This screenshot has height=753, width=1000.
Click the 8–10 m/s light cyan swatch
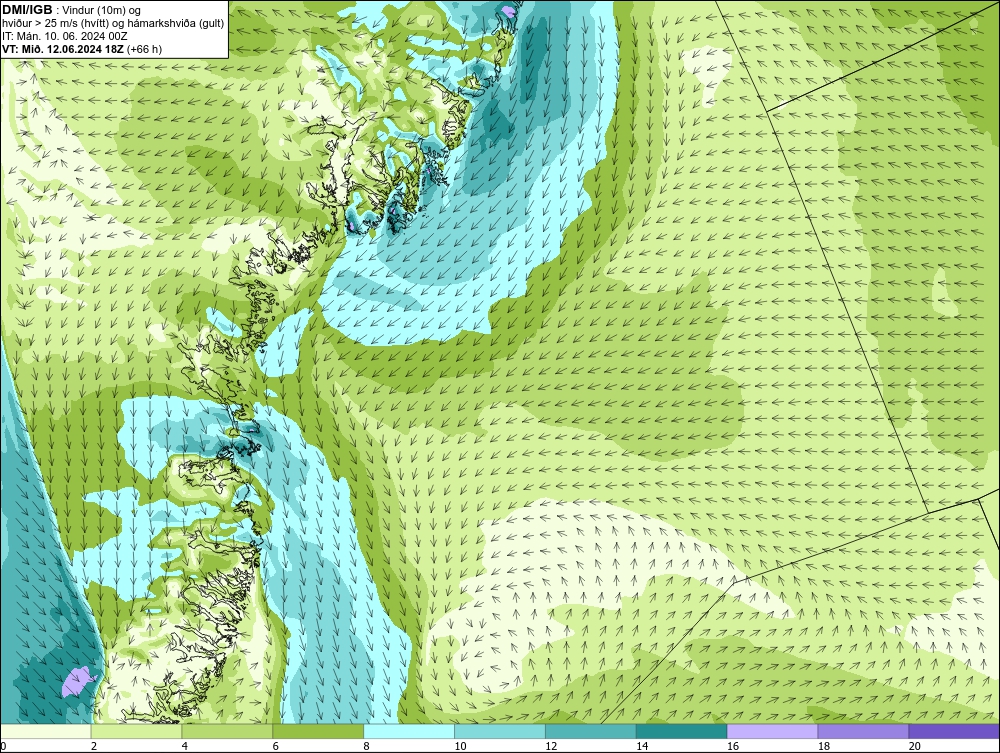(409, 731)
